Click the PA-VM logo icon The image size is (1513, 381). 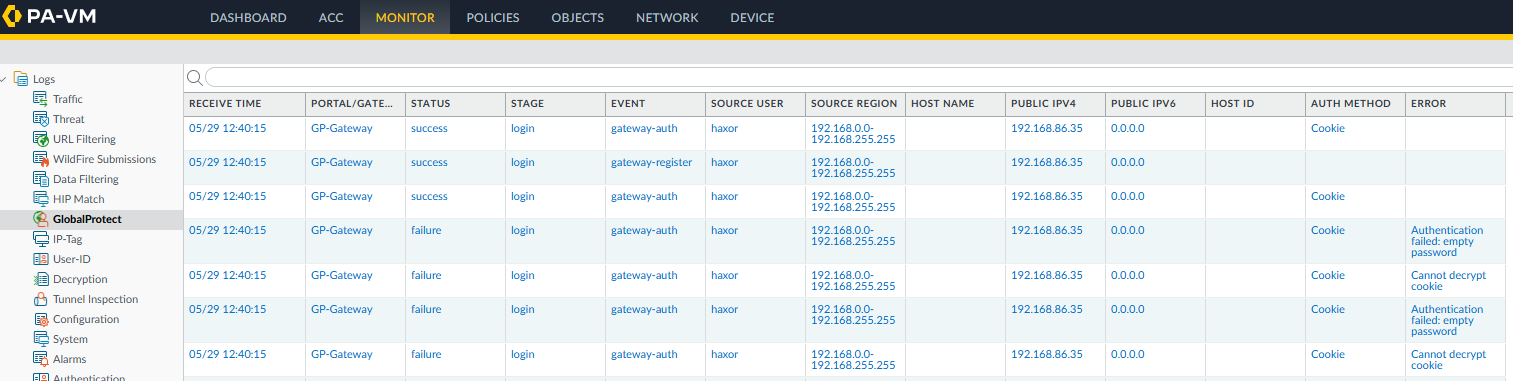(12, 18)
